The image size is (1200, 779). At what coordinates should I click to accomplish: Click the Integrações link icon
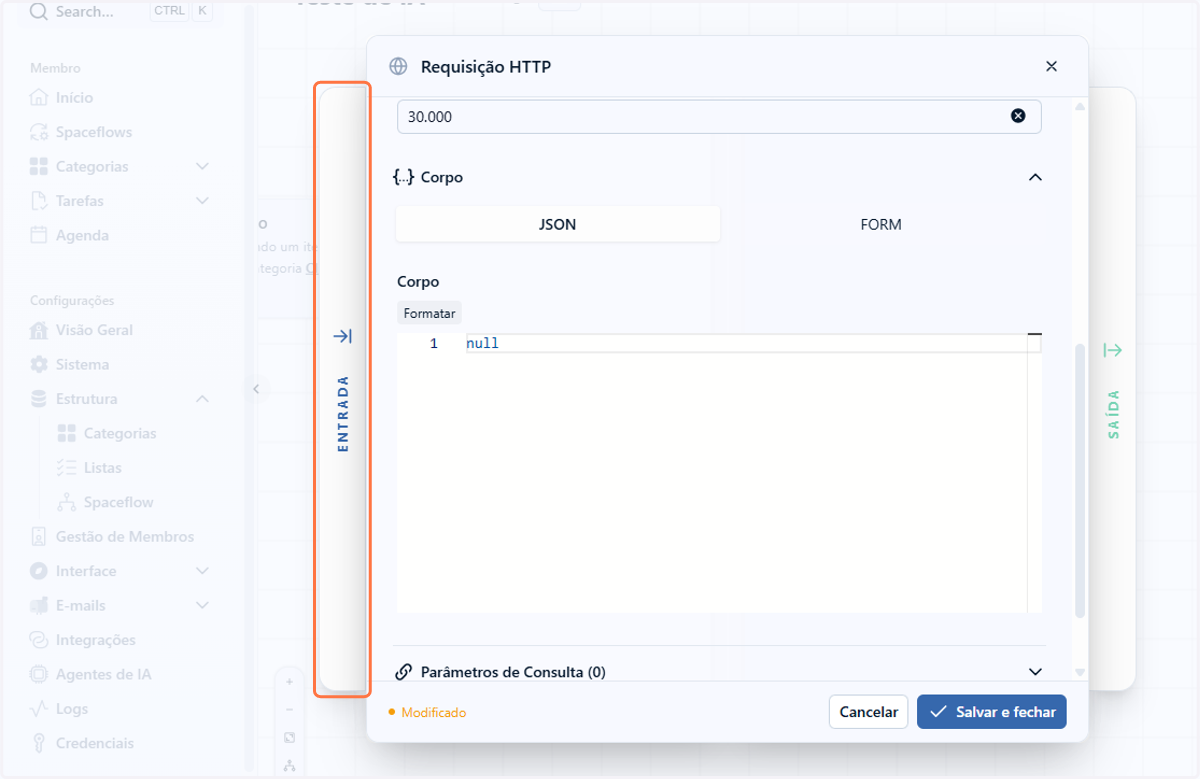pos(39,640)
